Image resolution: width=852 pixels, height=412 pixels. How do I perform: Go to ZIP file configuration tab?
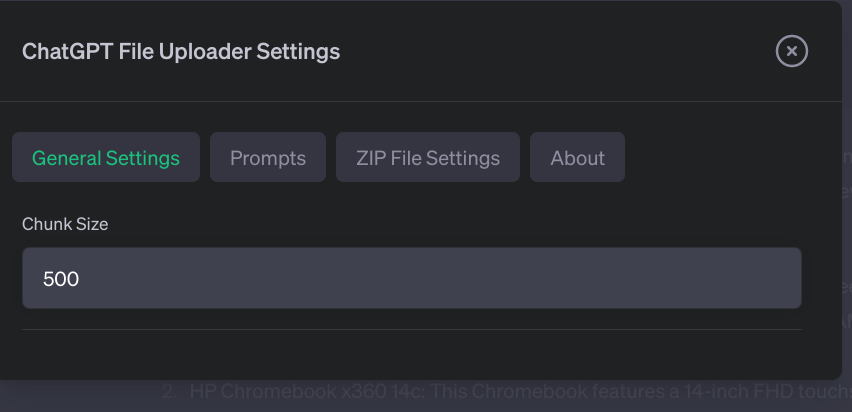pos(428,158)
